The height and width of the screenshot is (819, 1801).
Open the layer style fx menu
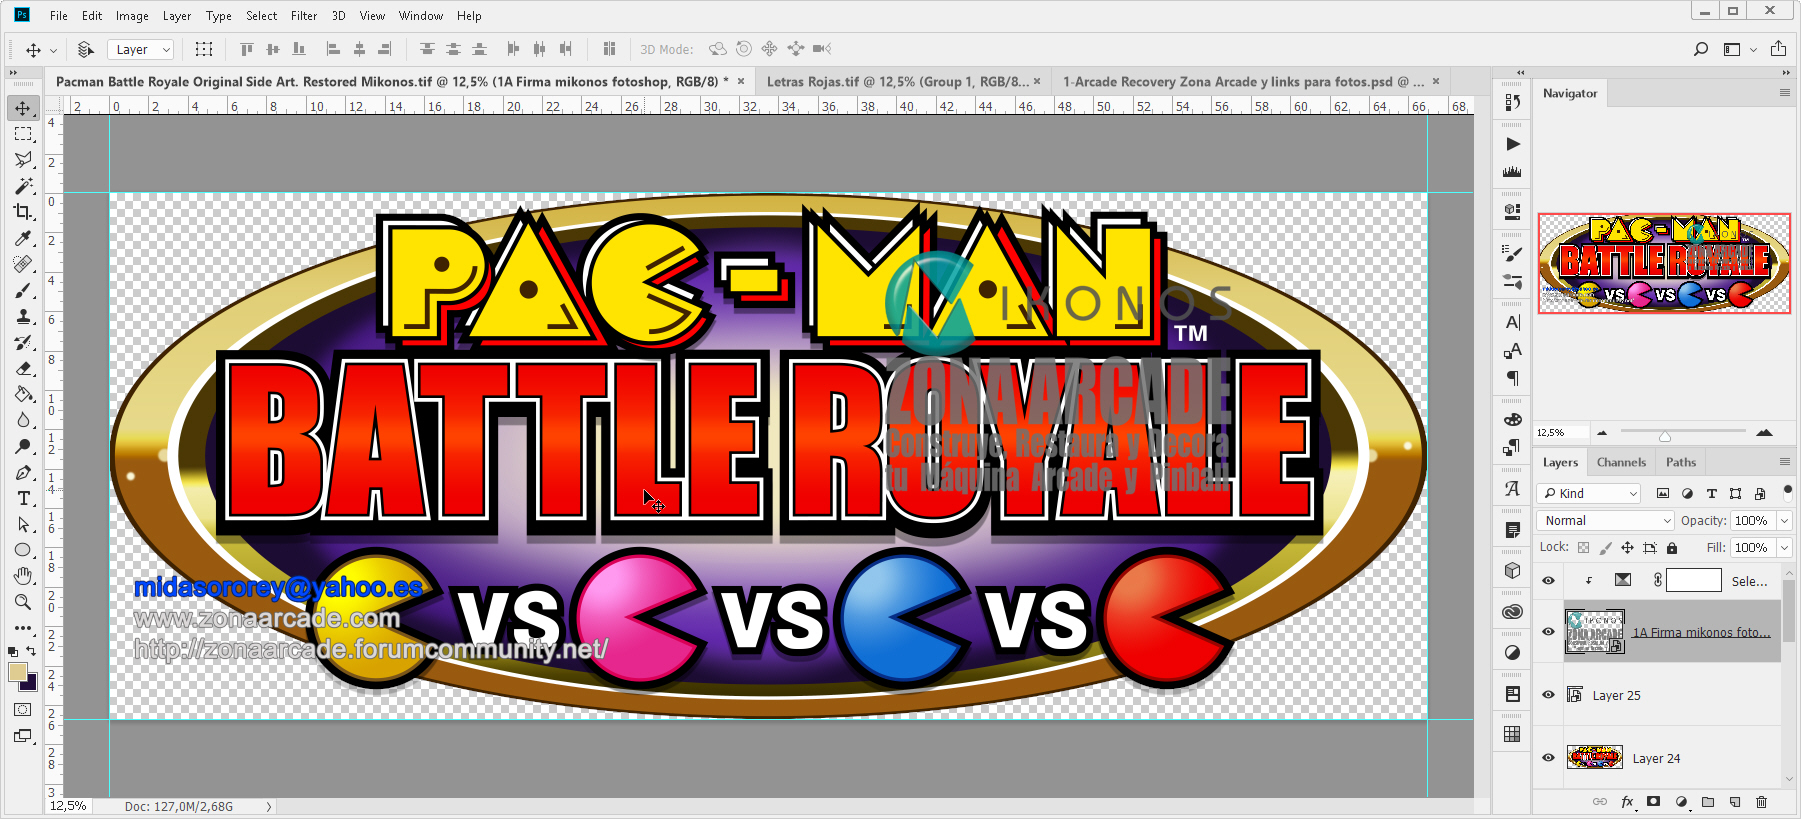tap(1627, 802)
